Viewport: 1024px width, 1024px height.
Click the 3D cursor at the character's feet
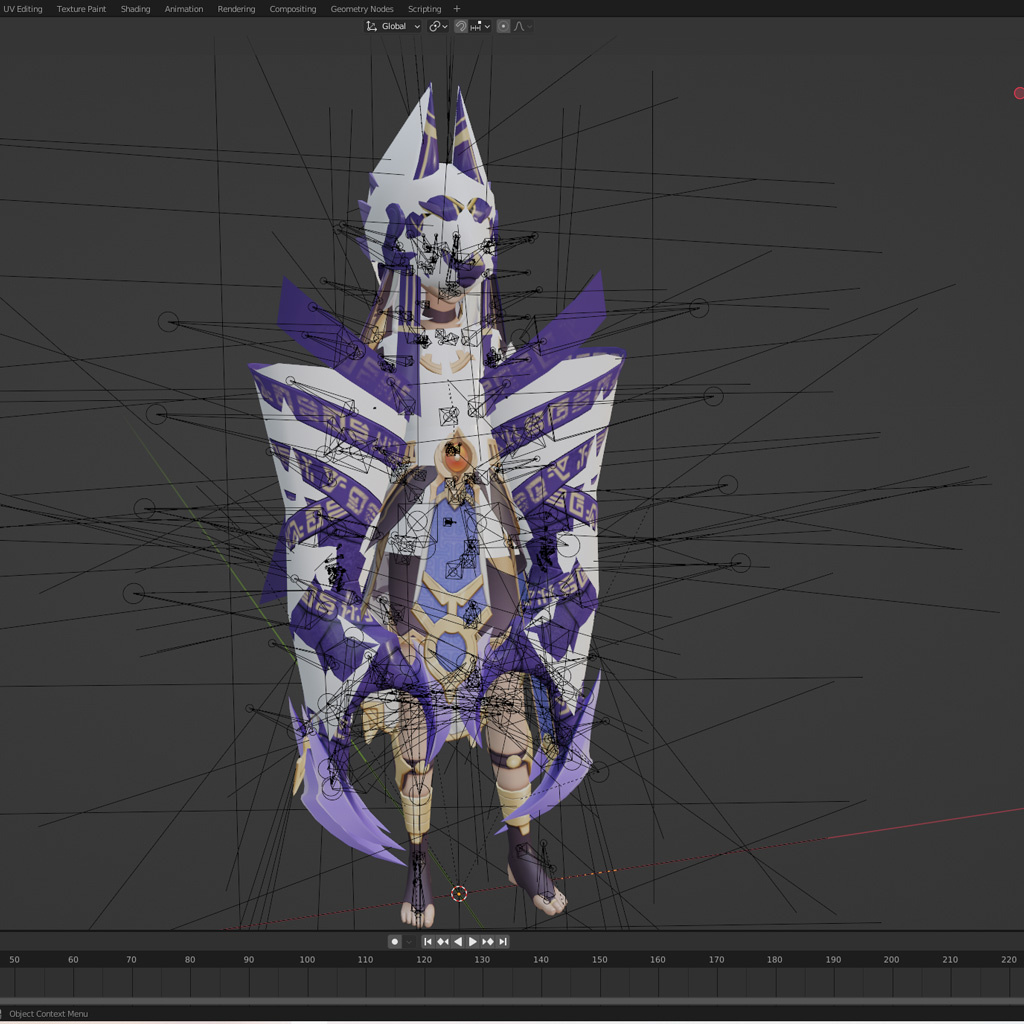459,893
